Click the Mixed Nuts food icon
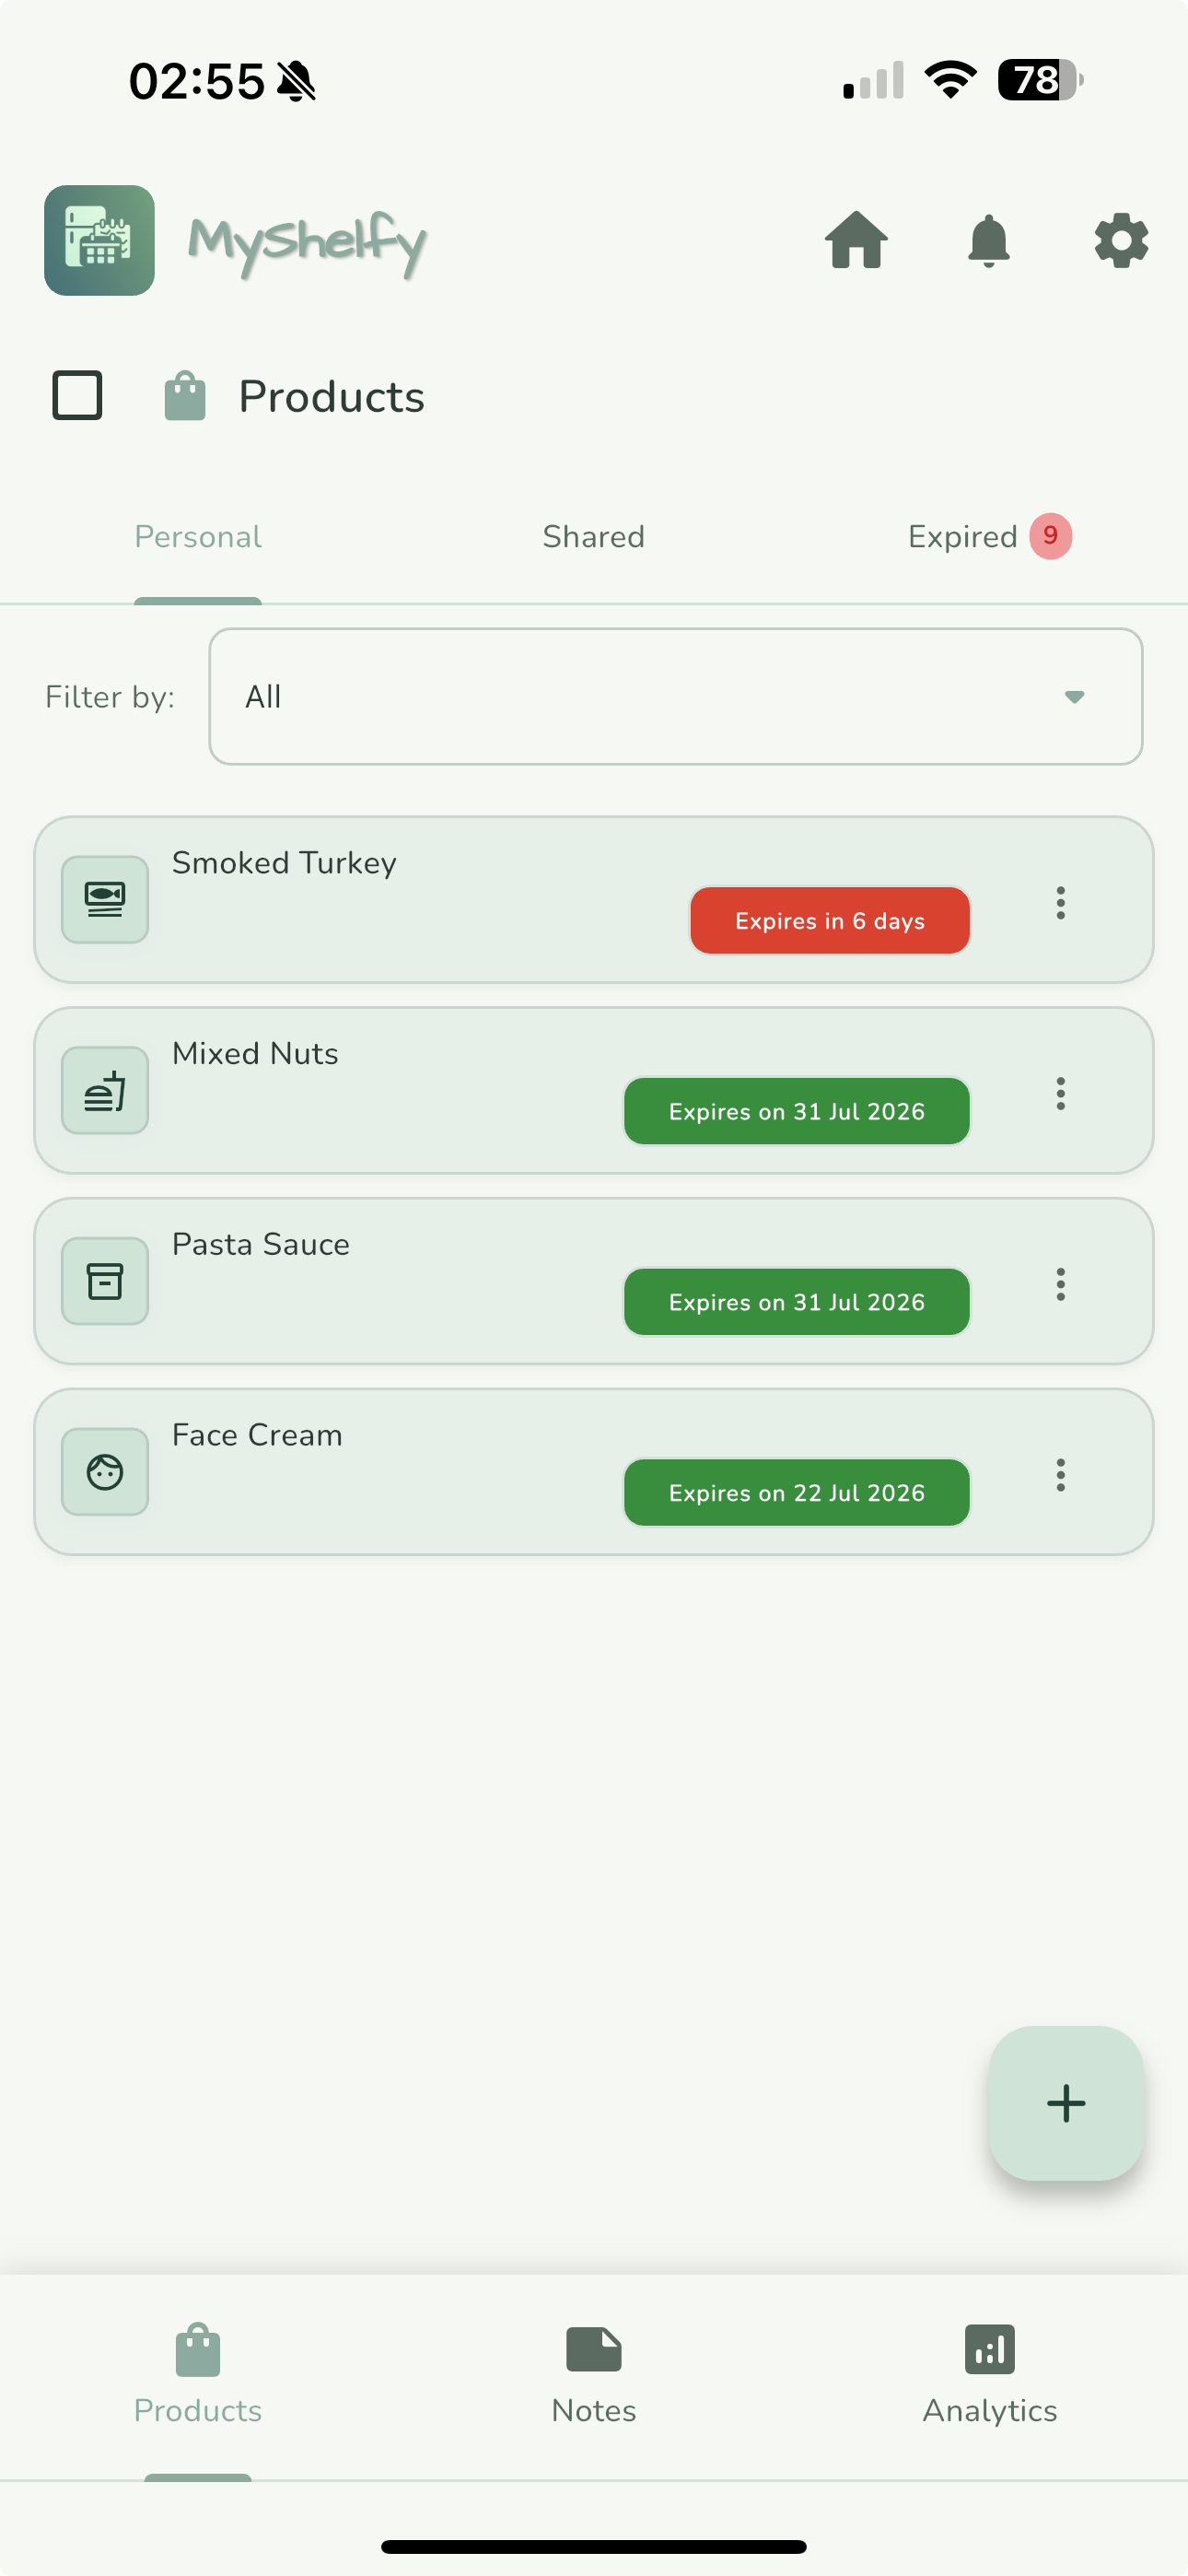The width and height of the screenshot is (1188, 2576). tap(104, 1089)
